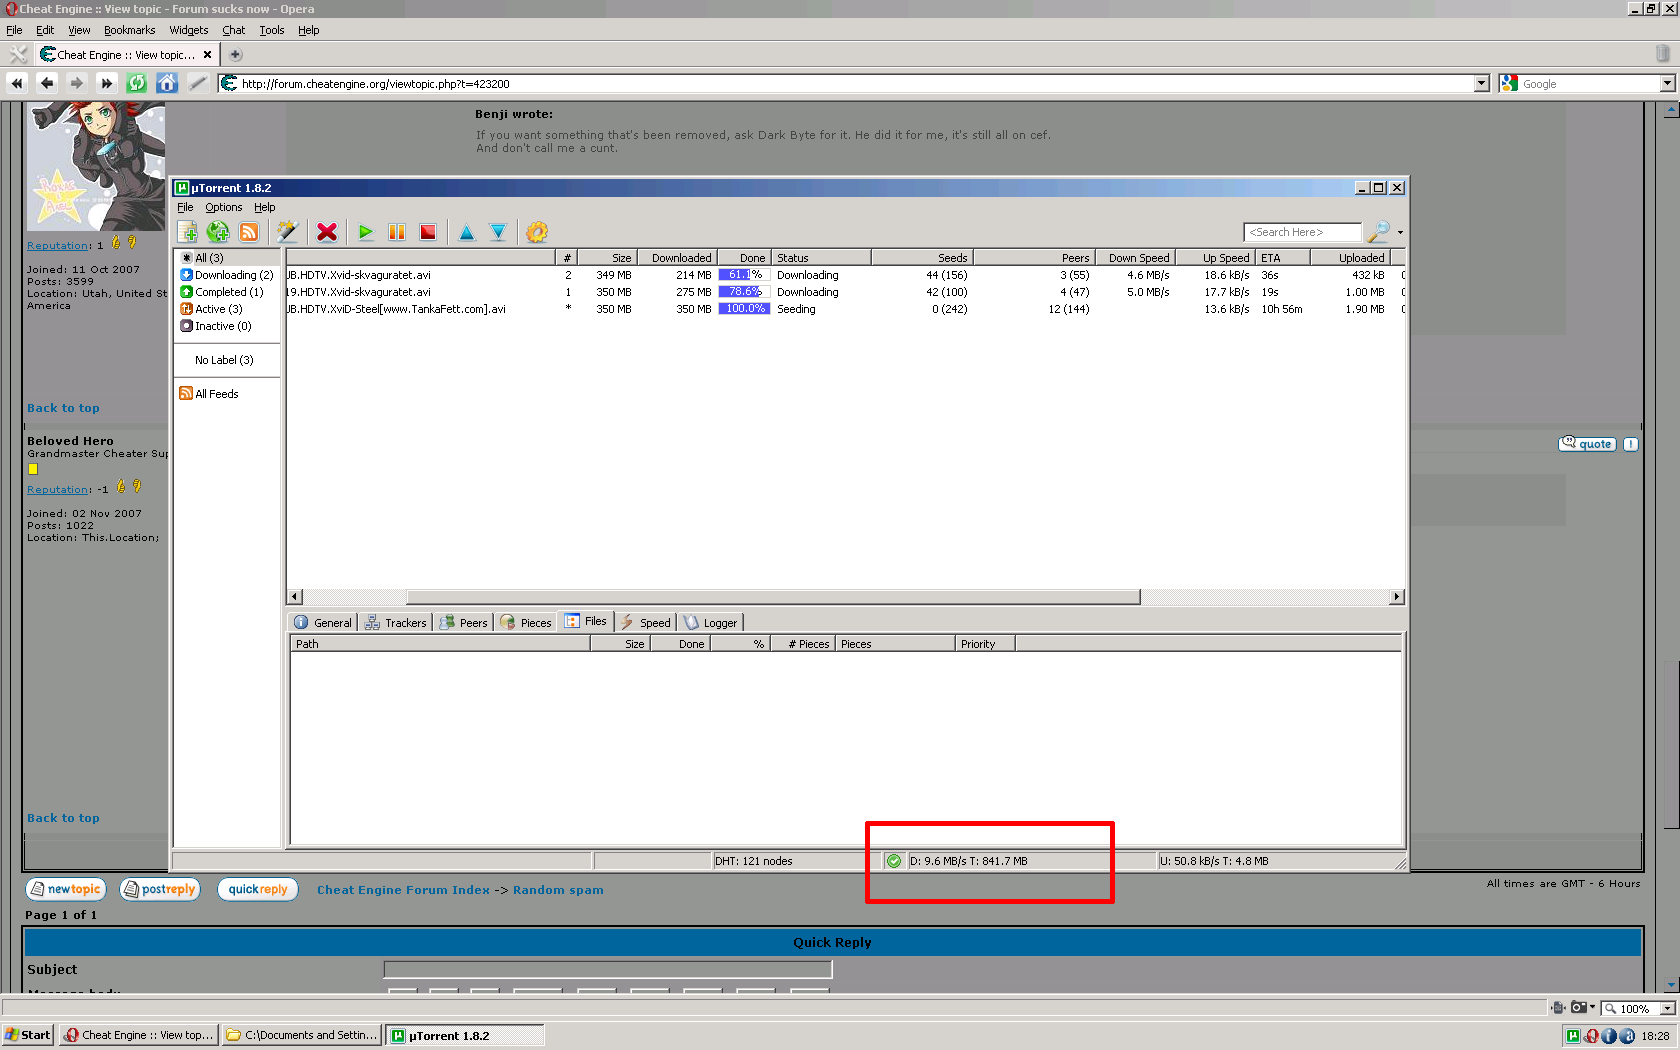
Task: Add a new torrent file in µTorrent
Action: click(x=187, y=232)
